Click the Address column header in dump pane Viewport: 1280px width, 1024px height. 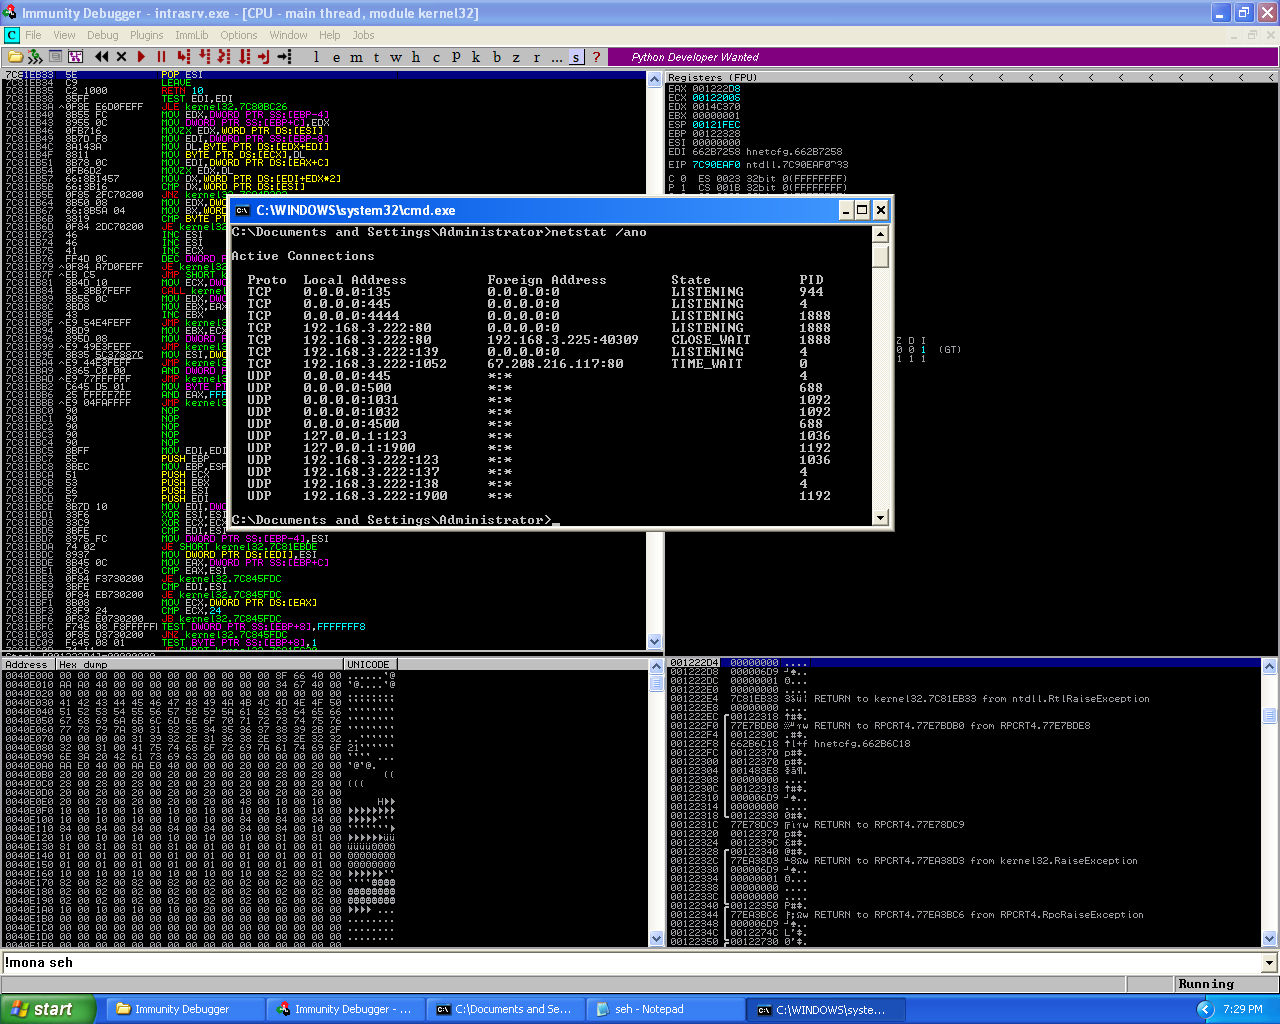coord(28,664)
